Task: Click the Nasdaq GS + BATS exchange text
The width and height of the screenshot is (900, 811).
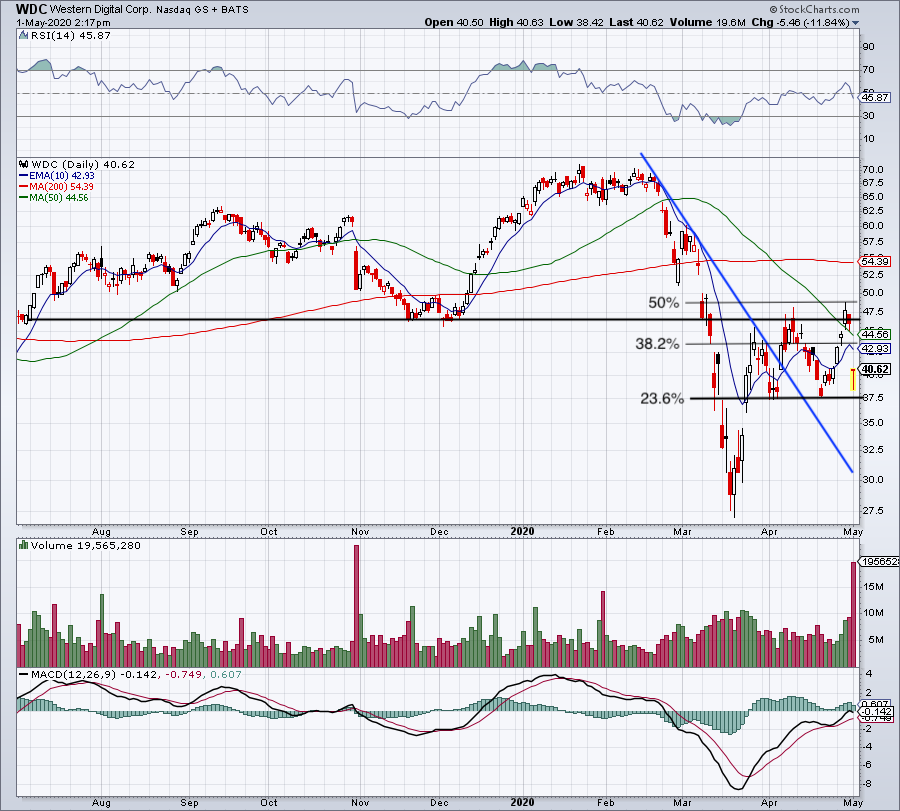Action: pyautogui.click(x=202, y=10)
